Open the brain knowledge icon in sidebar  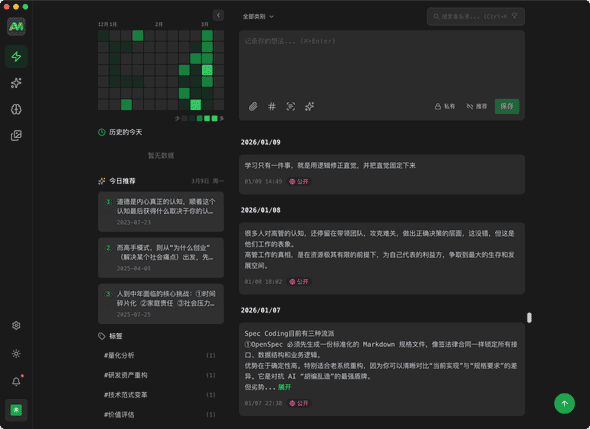[16, 109]
